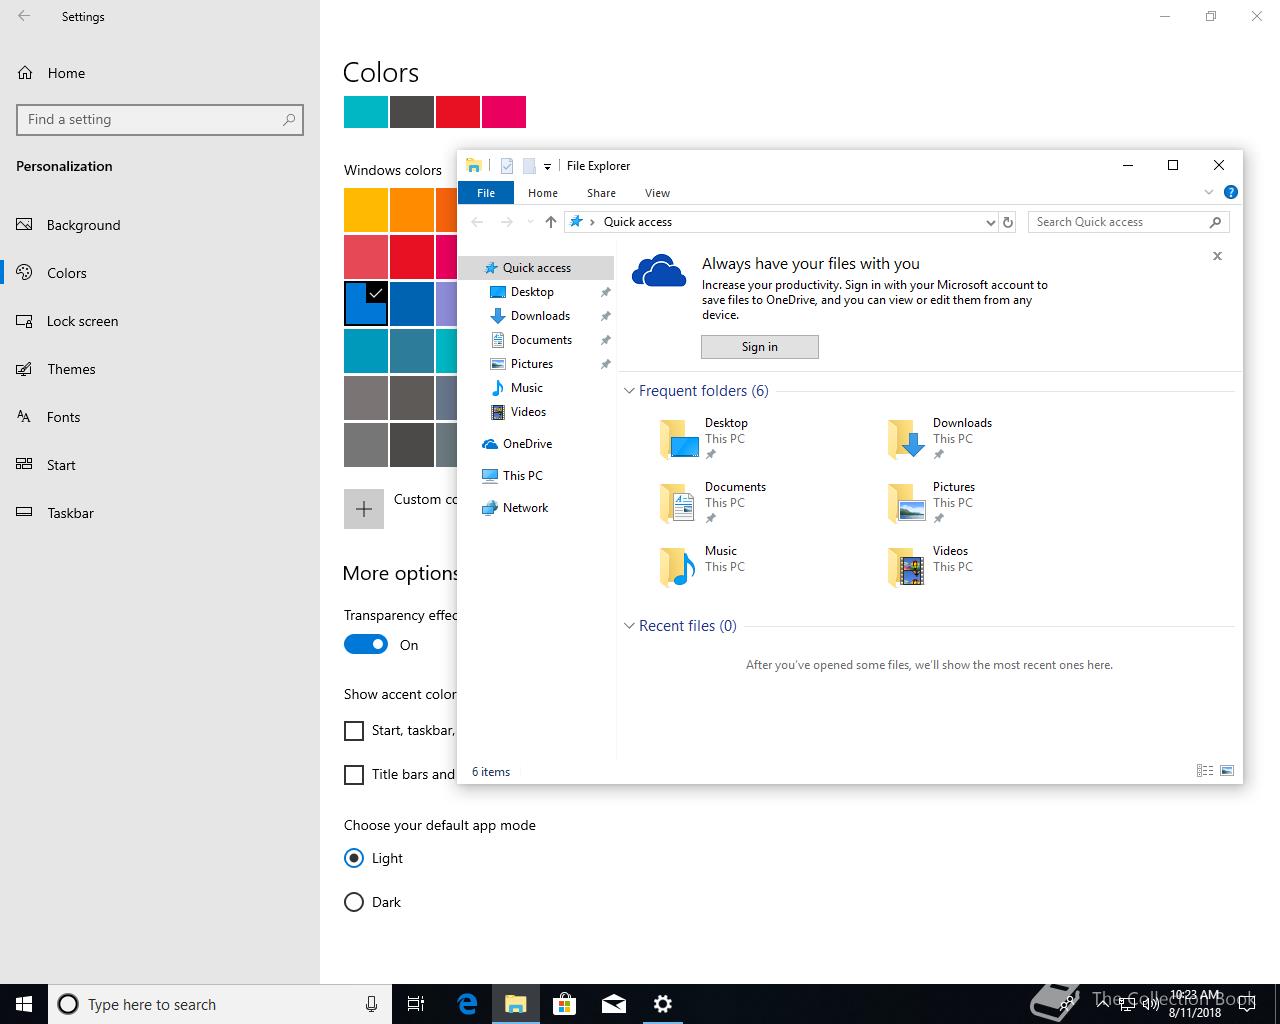The width and height of the screenshot is (1280, 1024).
Task: Open the Customize Quick Access Toolbar dropdown
Action: [x=547, y=167]
